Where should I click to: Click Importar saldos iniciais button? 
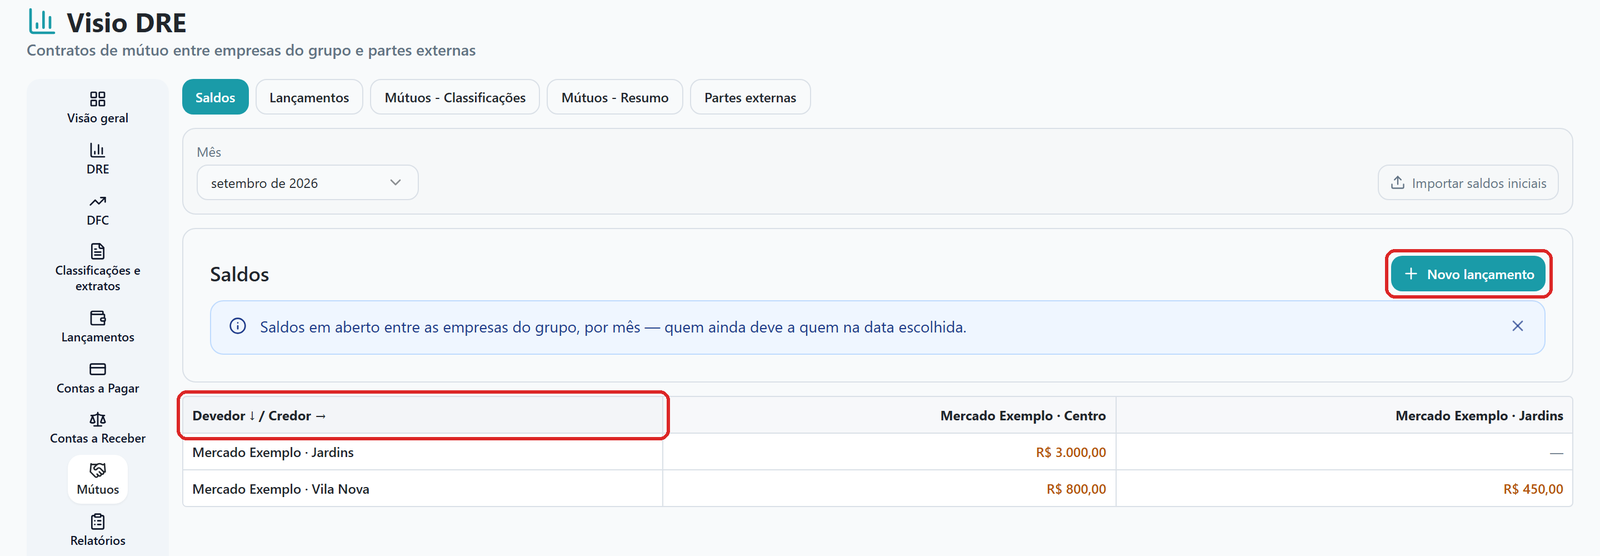(x=1468, y=183)
